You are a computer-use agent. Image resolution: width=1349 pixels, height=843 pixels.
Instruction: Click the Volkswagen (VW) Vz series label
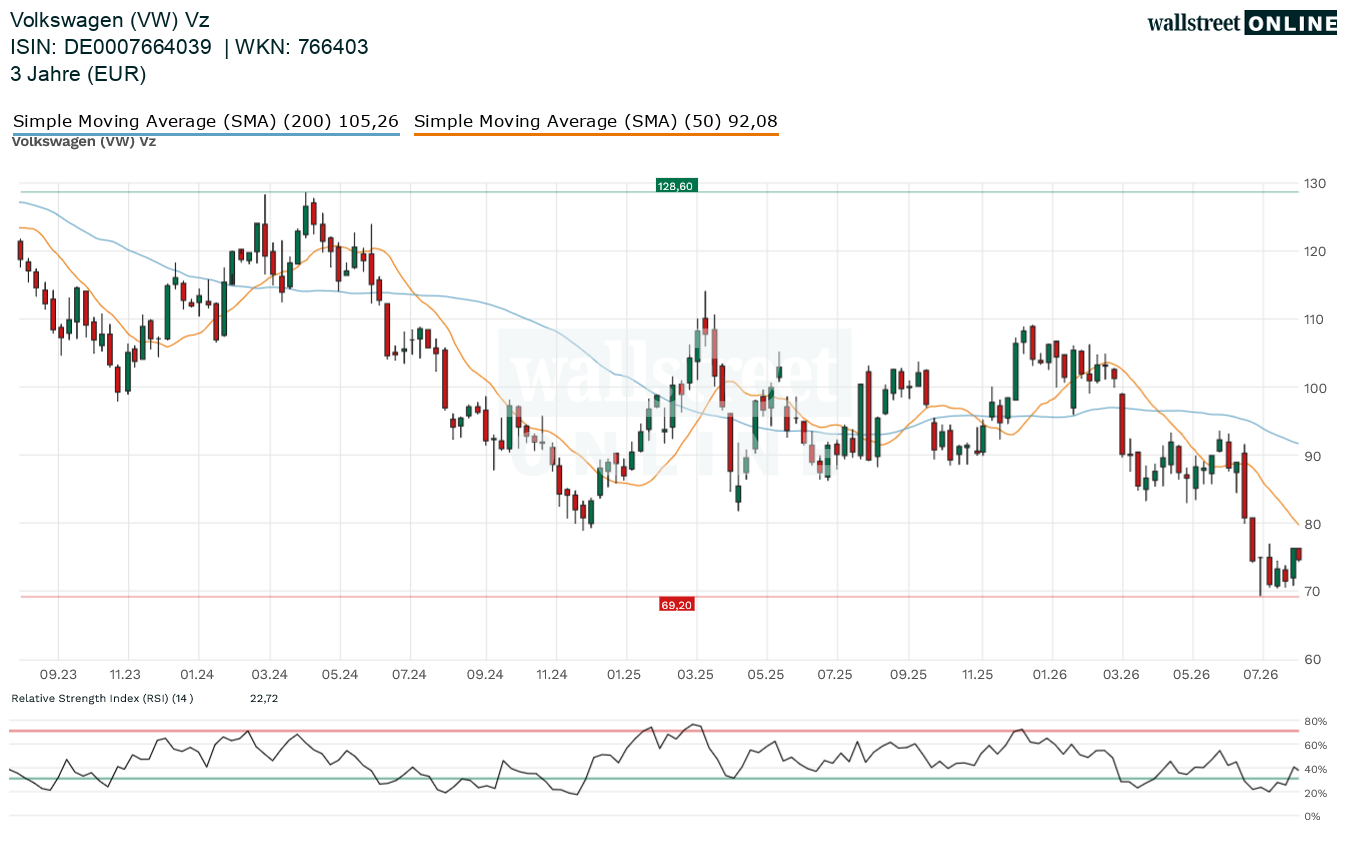pyautogui.click(x=84, y=141)
